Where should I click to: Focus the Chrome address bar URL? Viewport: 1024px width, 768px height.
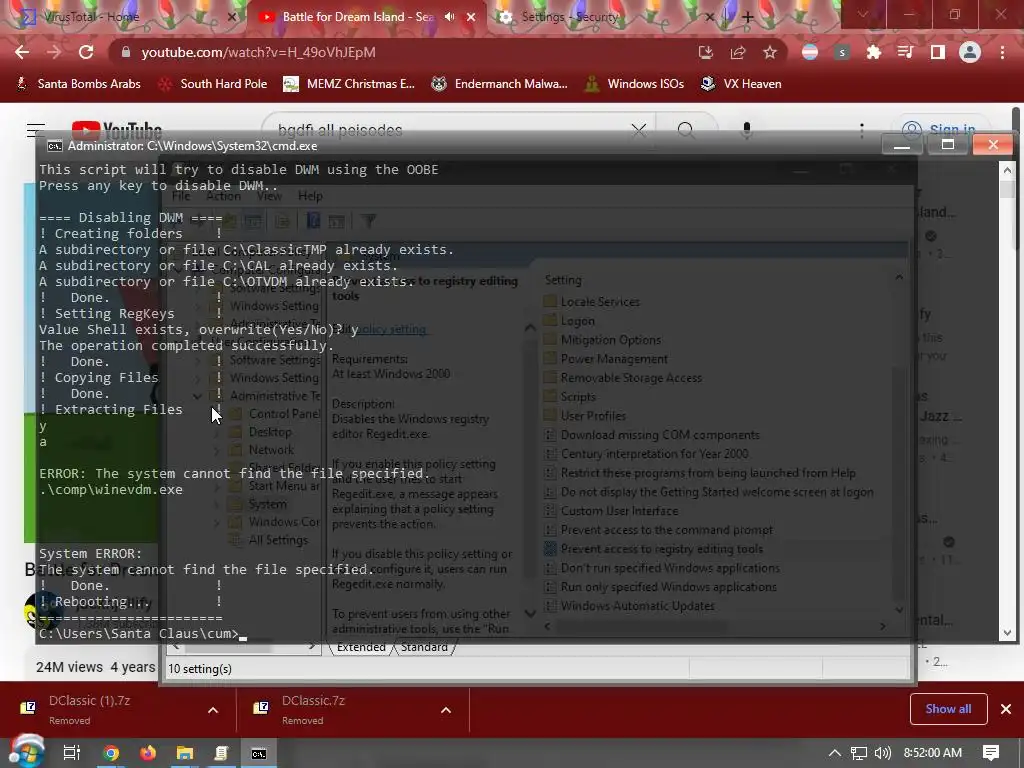(259, 52)
